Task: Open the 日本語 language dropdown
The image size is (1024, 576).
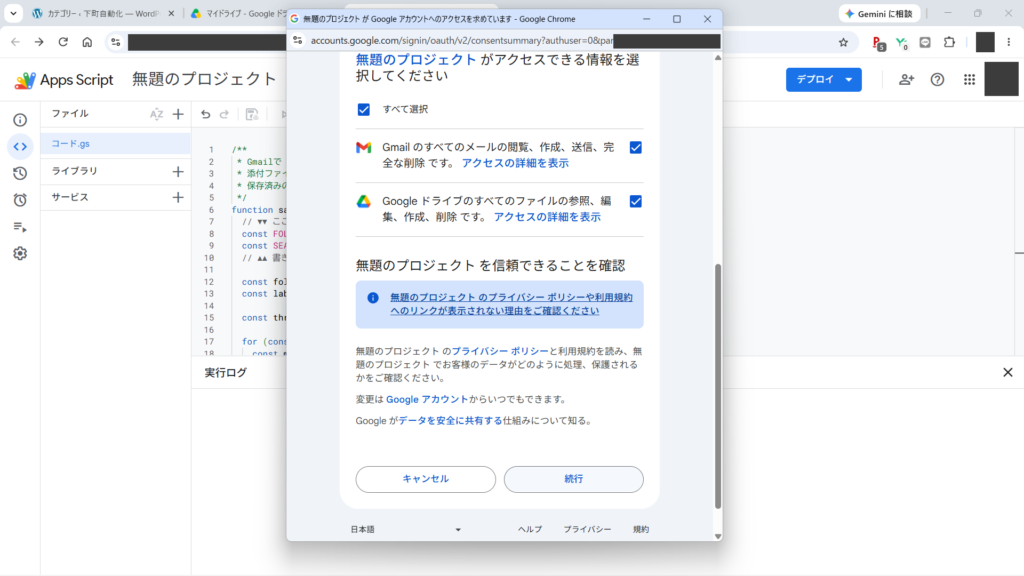Action: 406,530
